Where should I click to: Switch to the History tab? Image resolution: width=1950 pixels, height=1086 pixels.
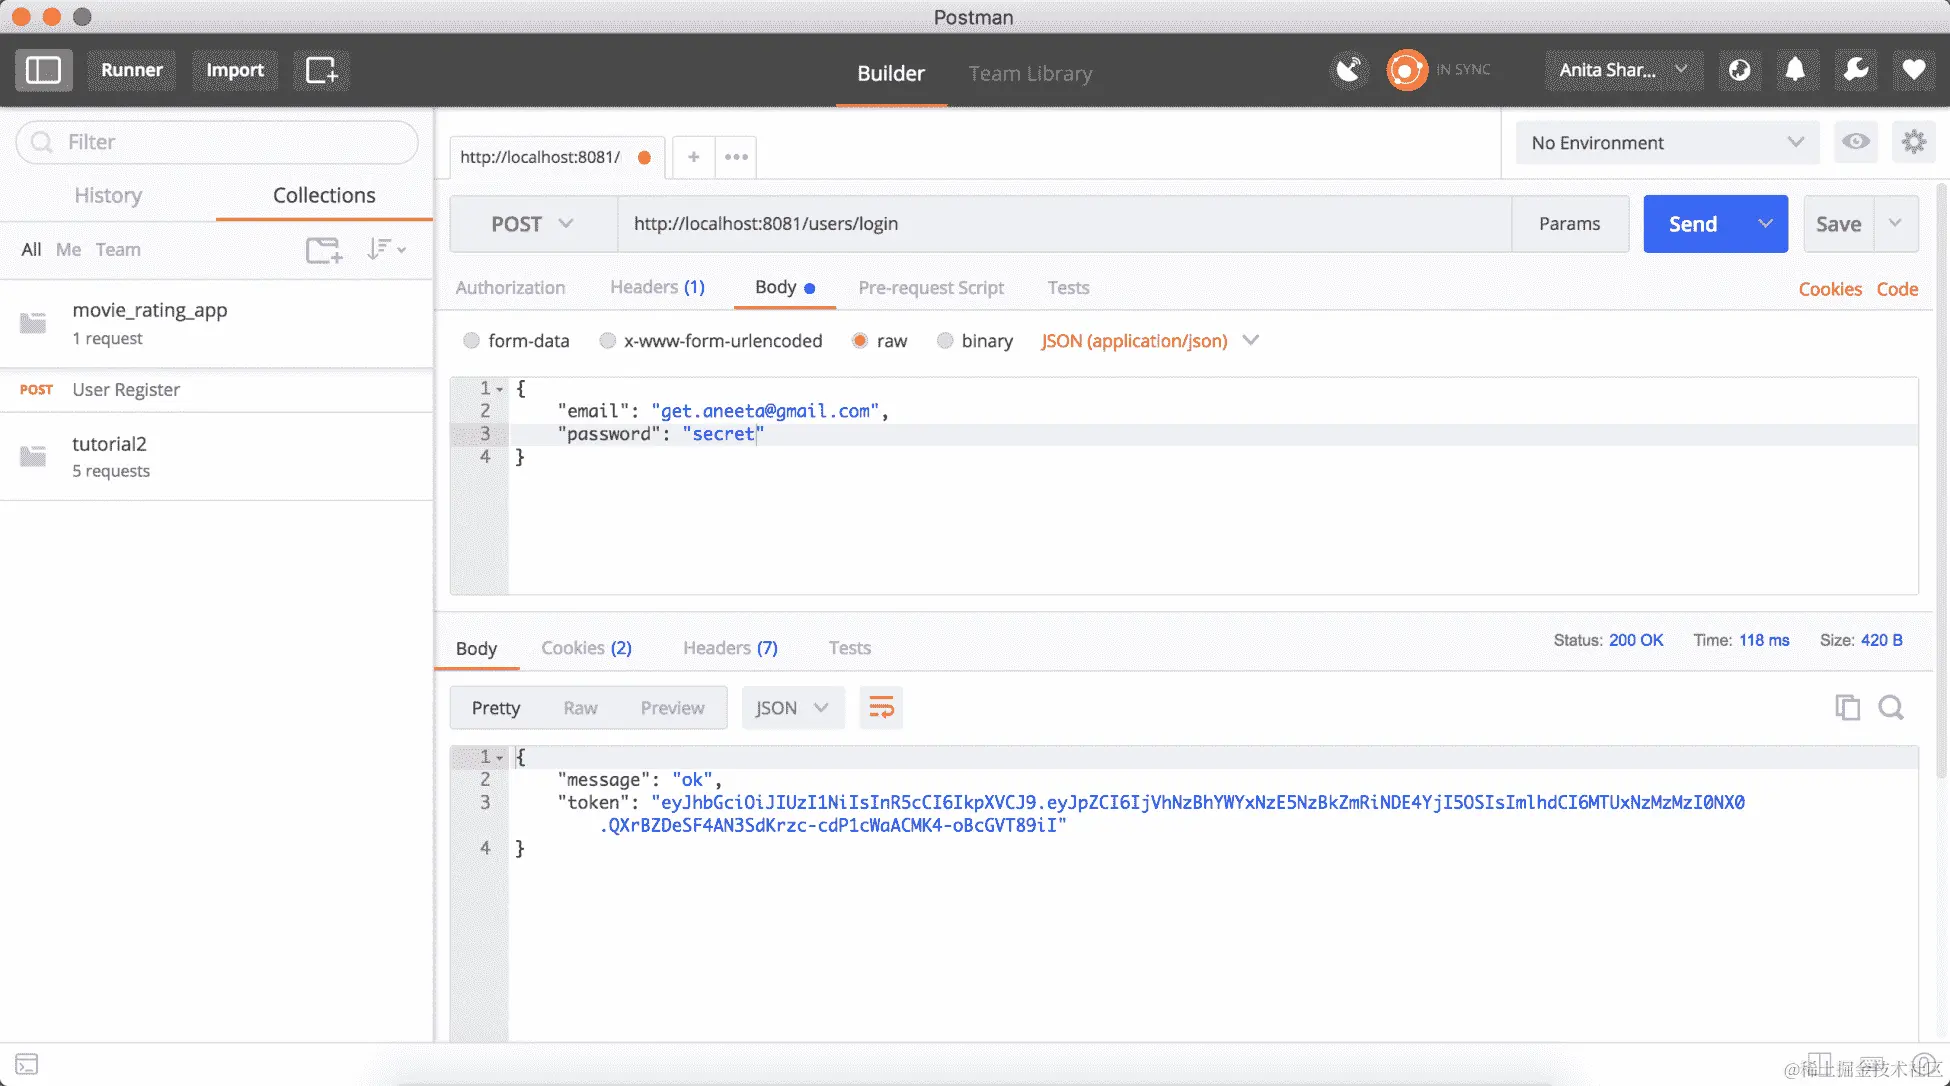108,196
